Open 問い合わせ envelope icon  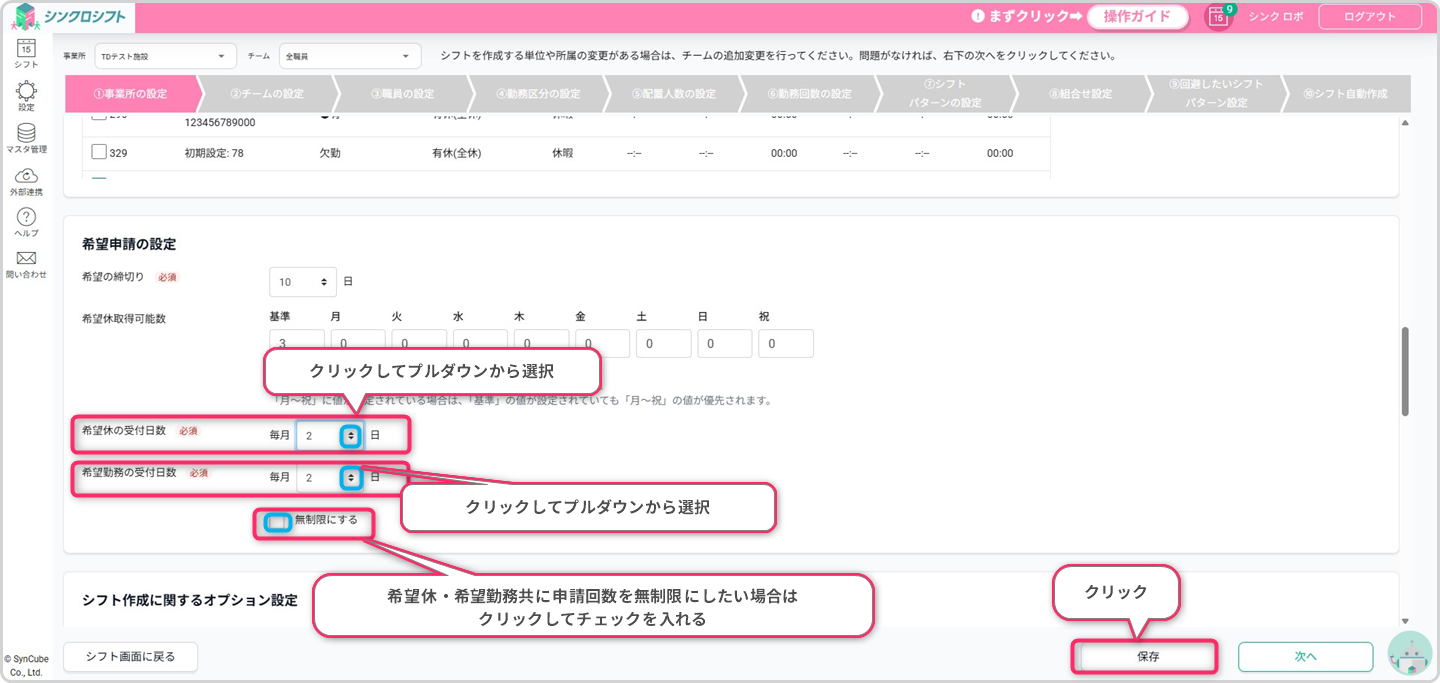27,262
